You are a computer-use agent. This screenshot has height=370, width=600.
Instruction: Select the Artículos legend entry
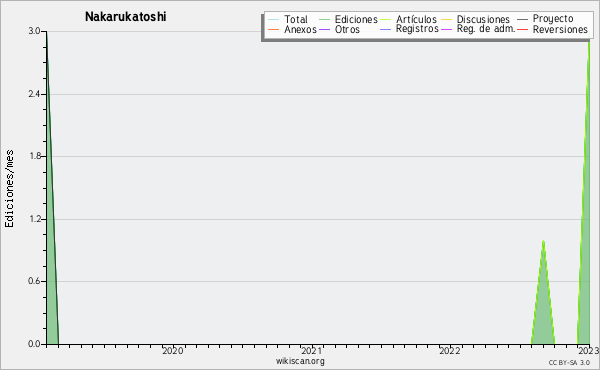[x=416, y=19]
